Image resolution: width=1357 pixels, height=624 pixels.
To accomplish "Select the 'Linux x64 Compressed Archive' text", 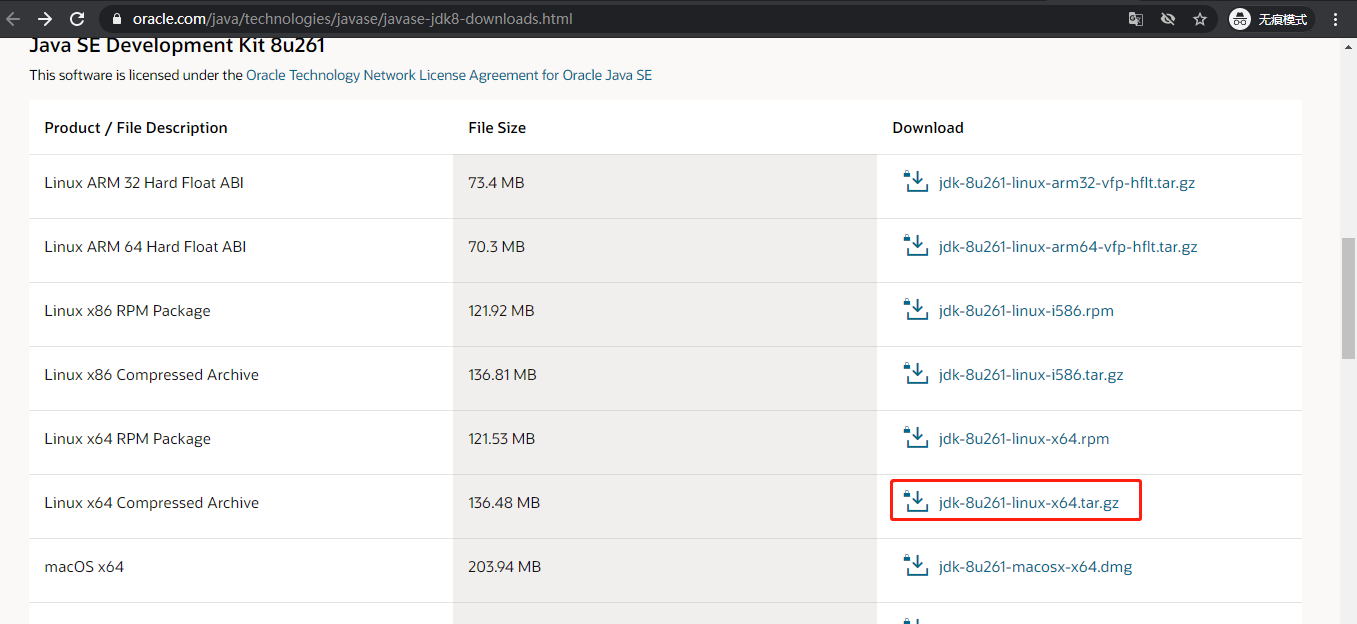I will (x=151, y=503).
